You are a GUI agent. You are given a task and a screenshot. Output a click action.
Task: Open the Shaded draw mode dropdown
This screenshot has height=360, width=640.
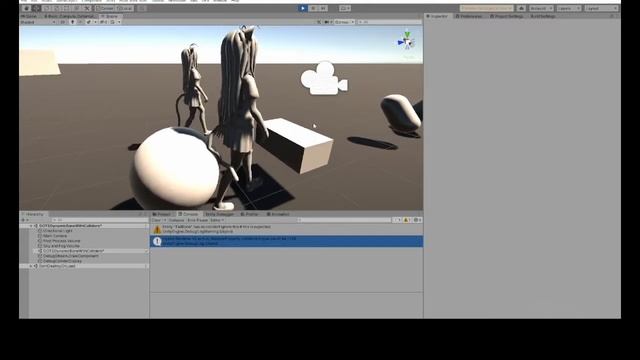point(38,22)
